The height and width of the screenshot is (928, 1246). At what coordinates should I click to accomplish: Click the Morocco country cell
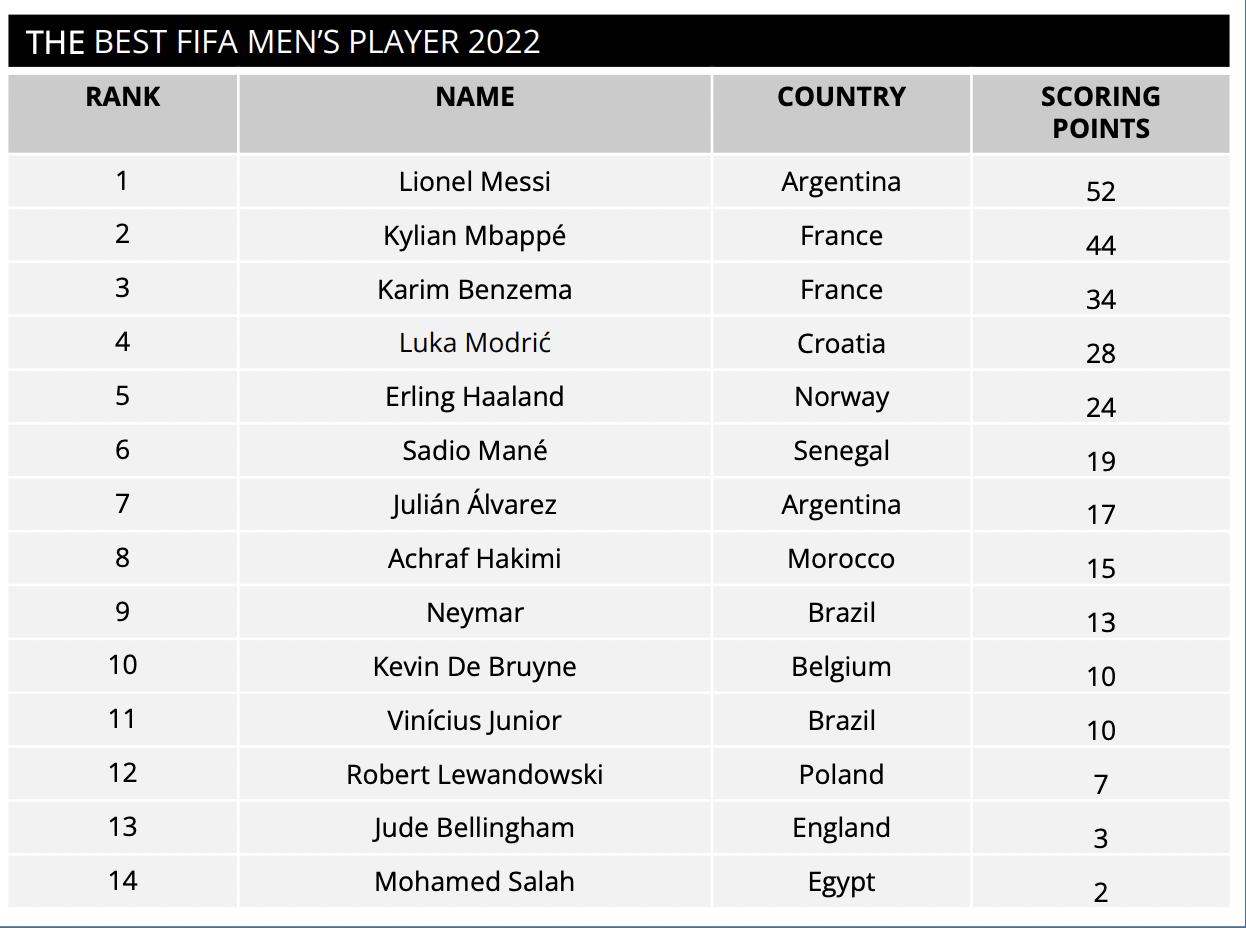coord(841,558)
